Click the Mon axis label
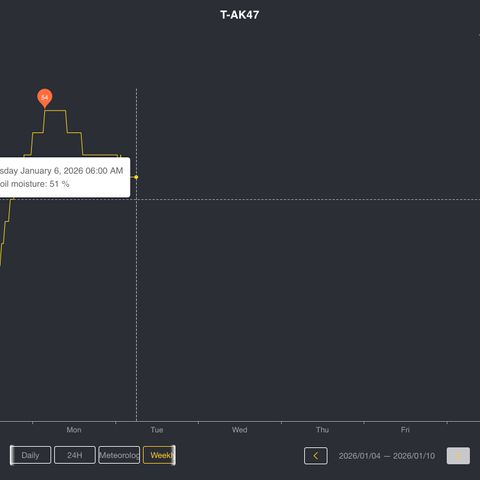This screenshot has height=480, width=480. 74,430
